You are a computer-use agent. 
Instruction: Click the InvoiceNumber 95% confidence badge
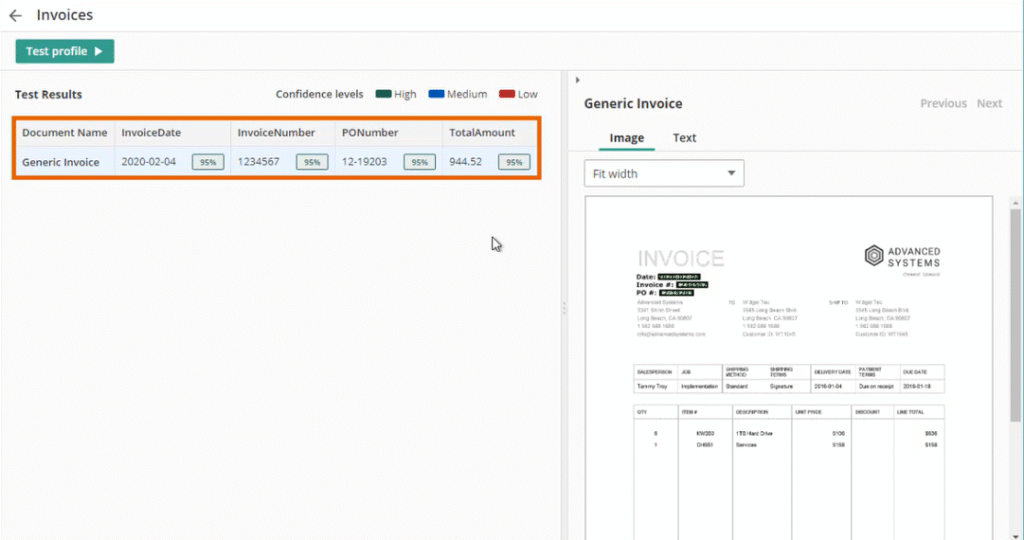[x=312, y=162]
